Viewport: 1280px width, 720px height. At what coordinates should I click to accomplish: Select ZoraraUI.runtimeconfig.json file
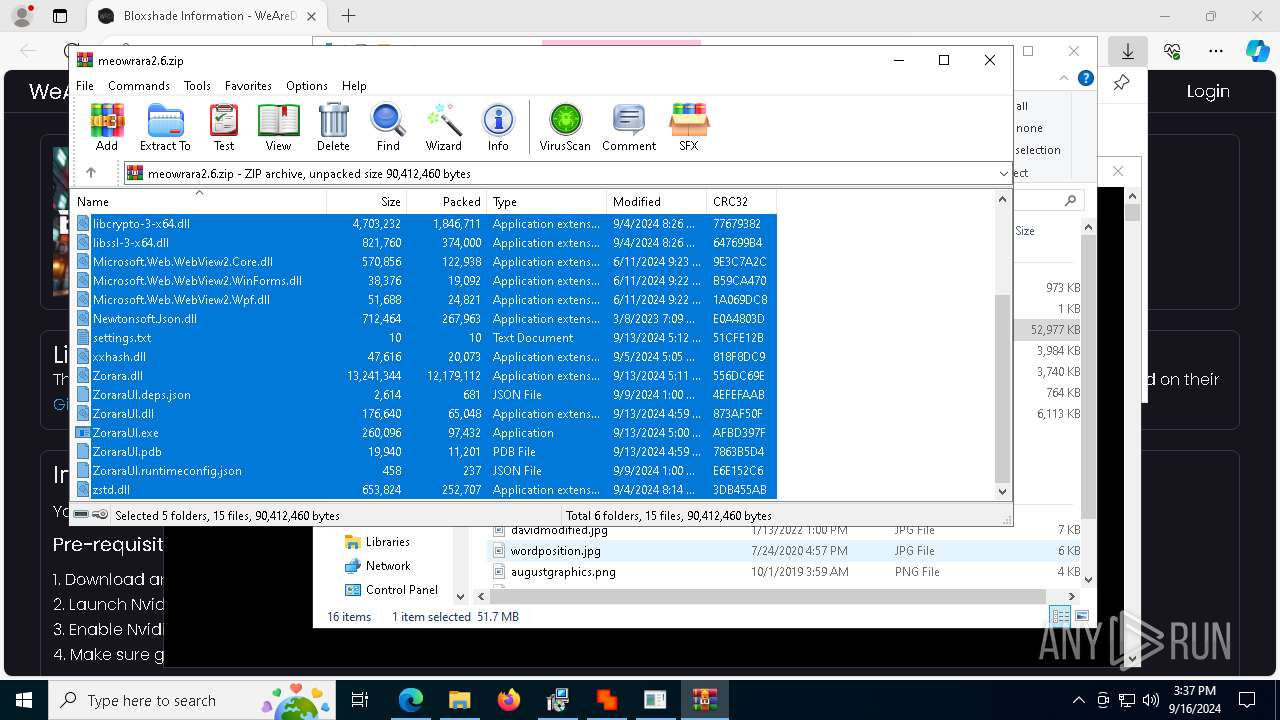(x=425, y=471)
